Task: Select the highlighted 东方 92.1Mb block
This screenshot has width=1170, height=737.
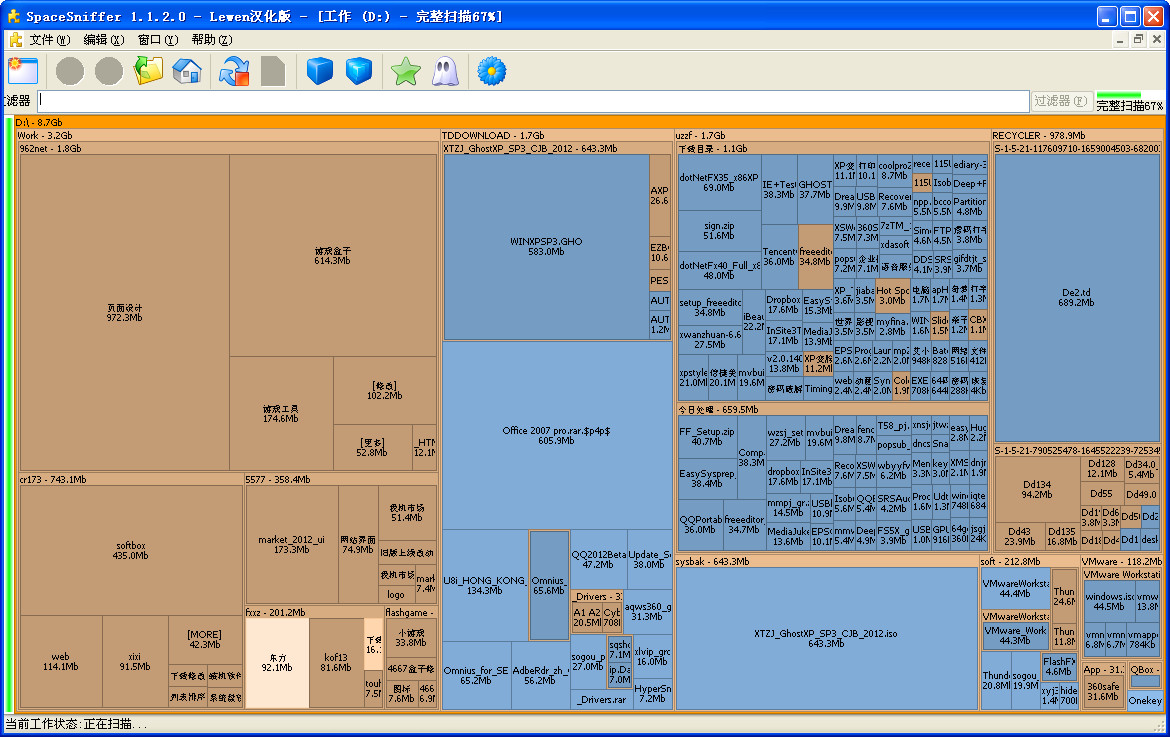Action: (x=277, y=663)
